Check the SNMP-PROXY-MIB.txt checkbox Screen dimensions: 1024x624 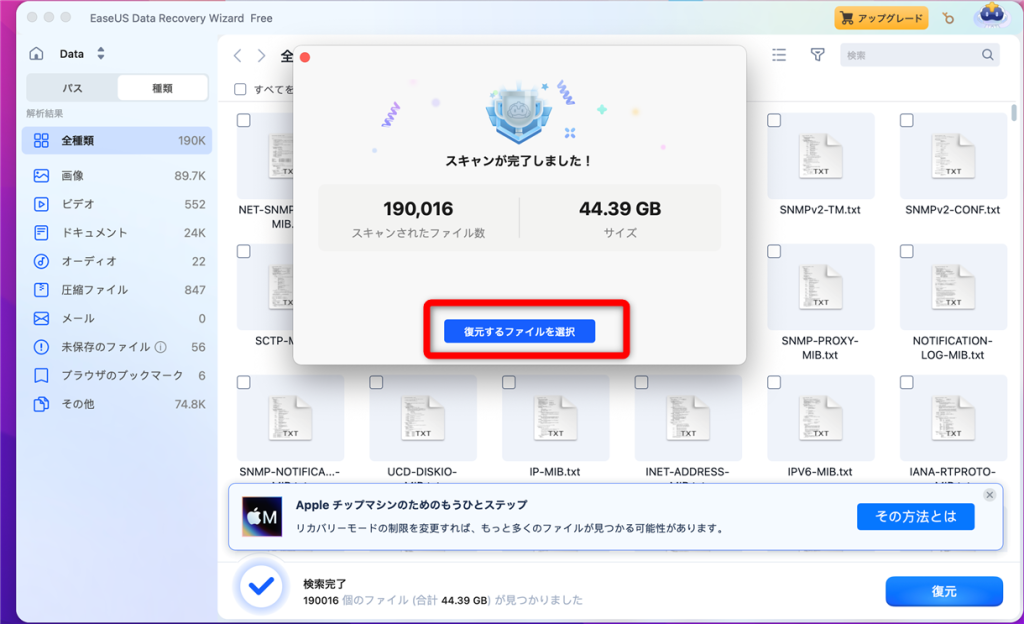click(x=774, y=251)
